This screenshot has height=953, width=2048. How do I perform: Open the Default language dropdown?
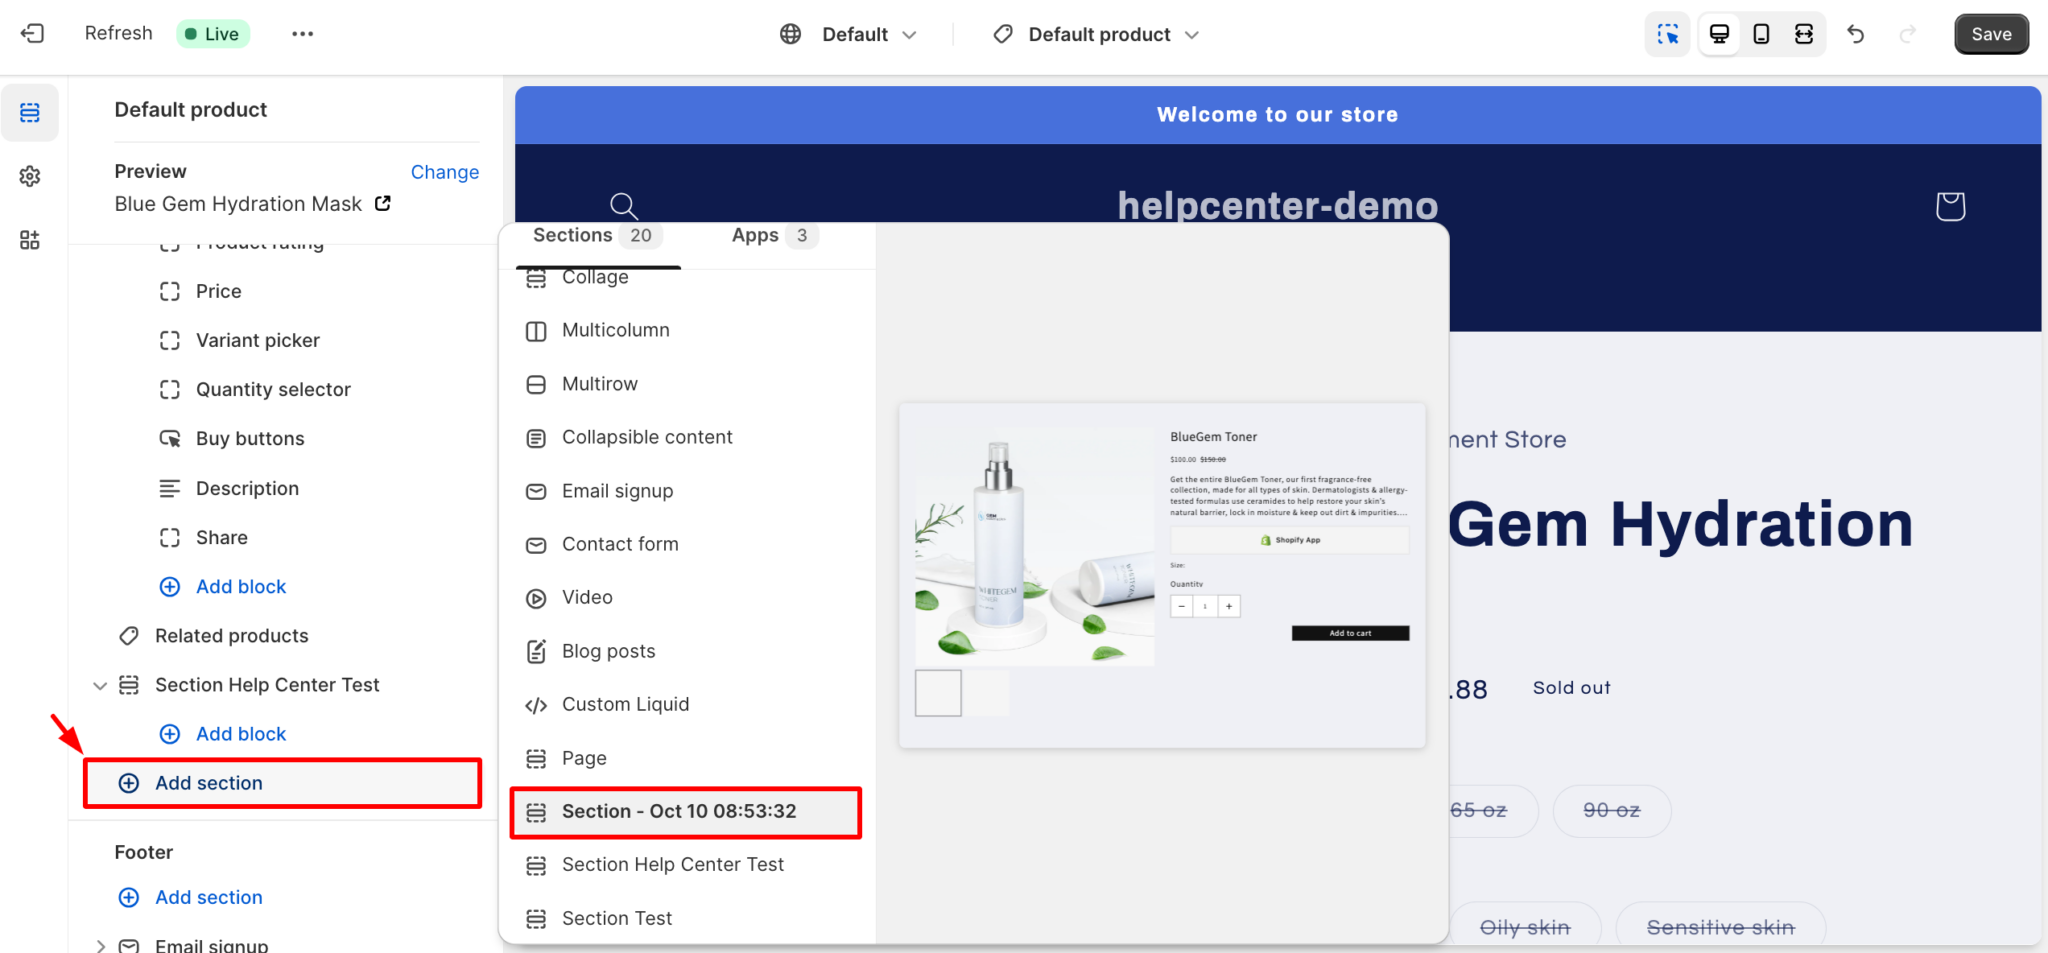(849, 33)
